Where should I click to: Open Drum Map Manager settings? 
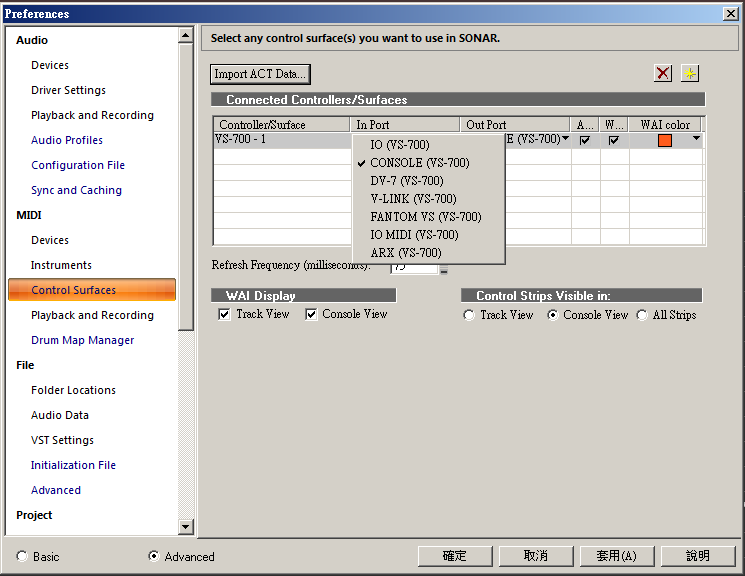point(82,340)
